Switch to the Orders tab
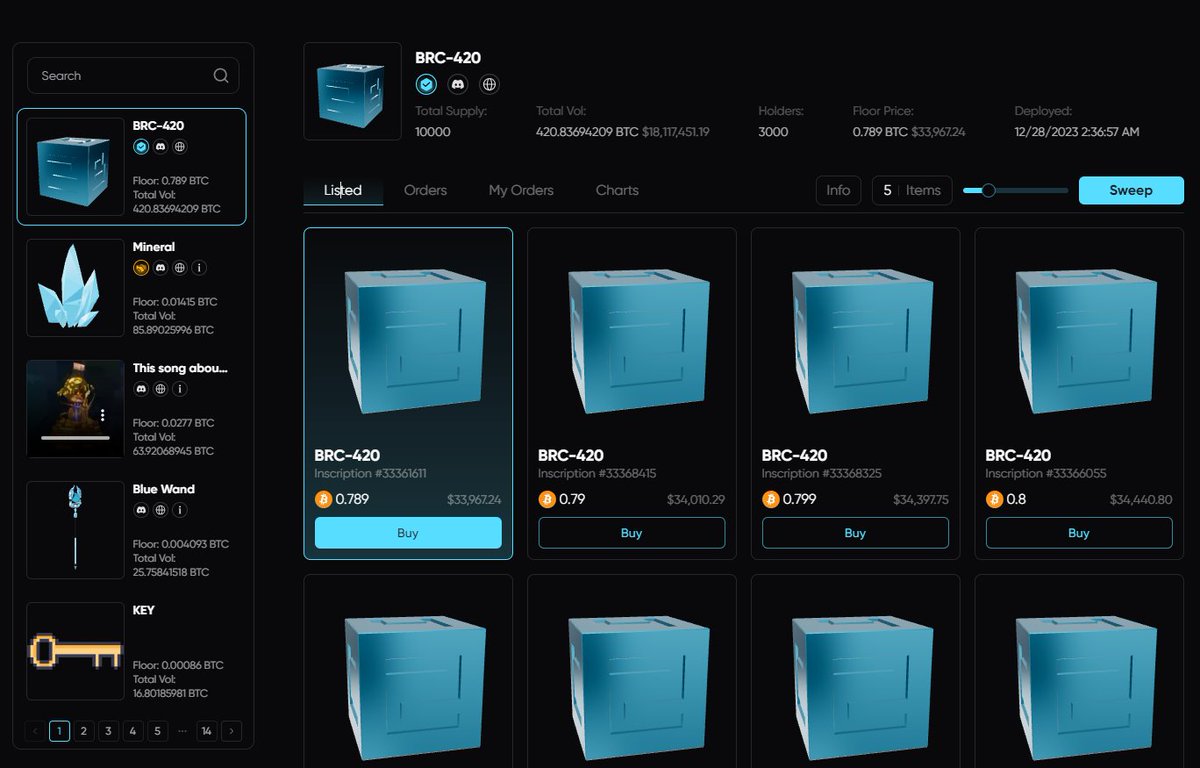 pyautogui.click(x=425, y=190)
